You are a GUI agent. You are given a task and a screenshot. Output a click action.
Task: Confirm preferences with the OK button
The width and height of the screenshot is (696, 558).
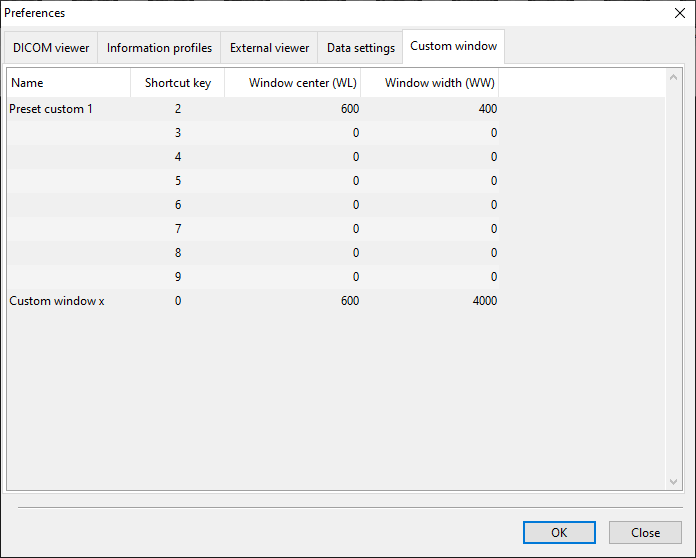click(559, 532)
